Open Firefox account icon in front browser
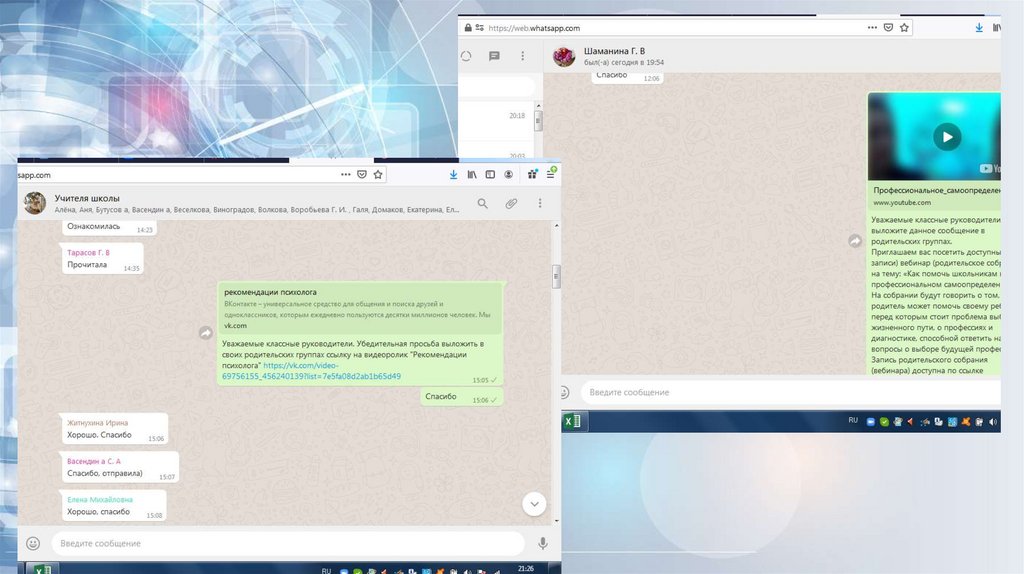The width and height of the screenshot is (1024, 574). click(508, 174)
